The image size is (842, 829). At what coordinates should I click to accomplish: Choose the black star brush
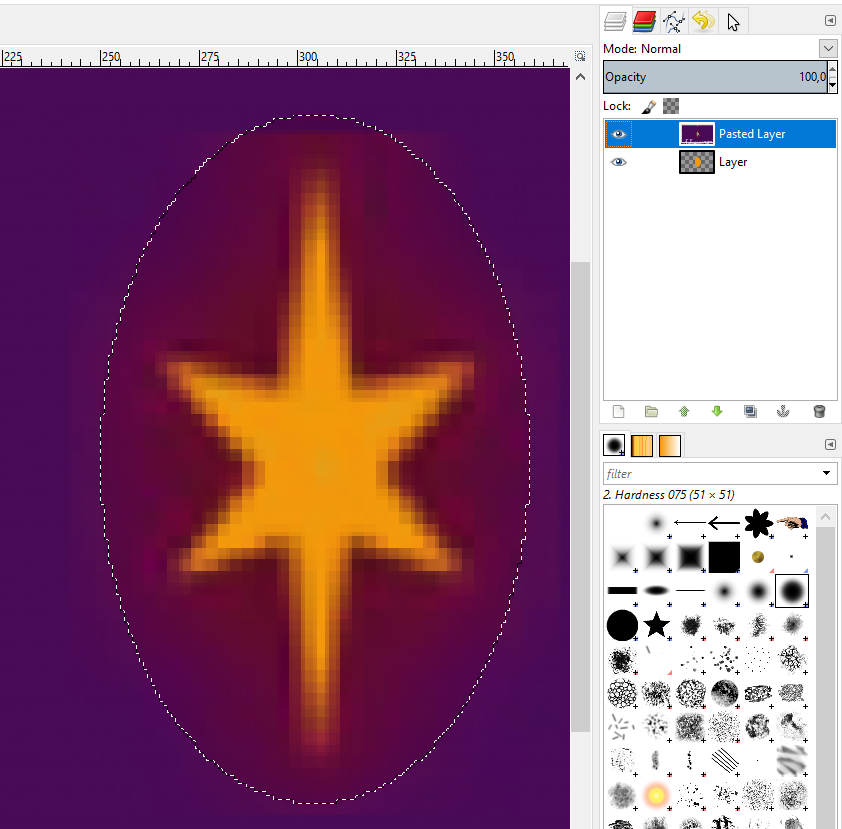point(656,625)
